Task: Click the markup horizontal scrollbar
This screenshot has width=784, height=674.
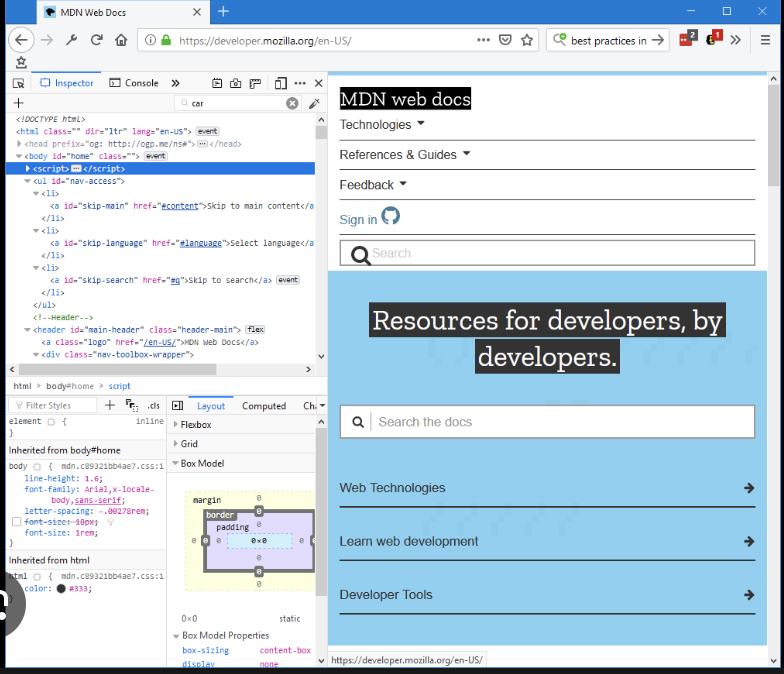Action: click(118, 370)
